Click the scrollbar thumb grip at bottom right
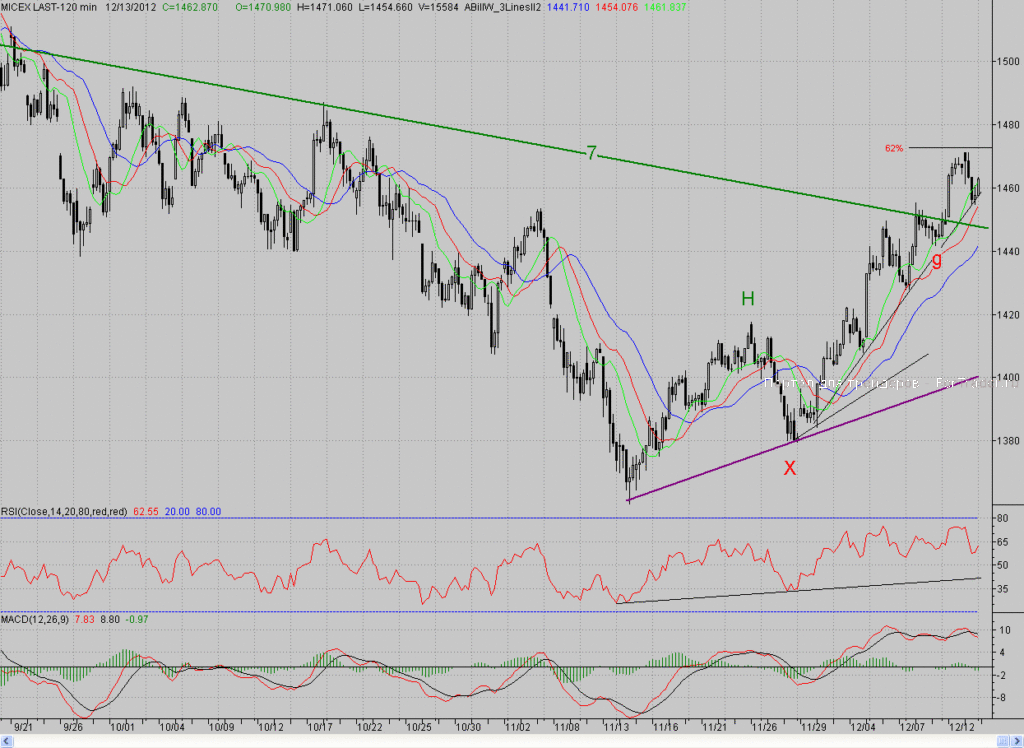 1003,741
